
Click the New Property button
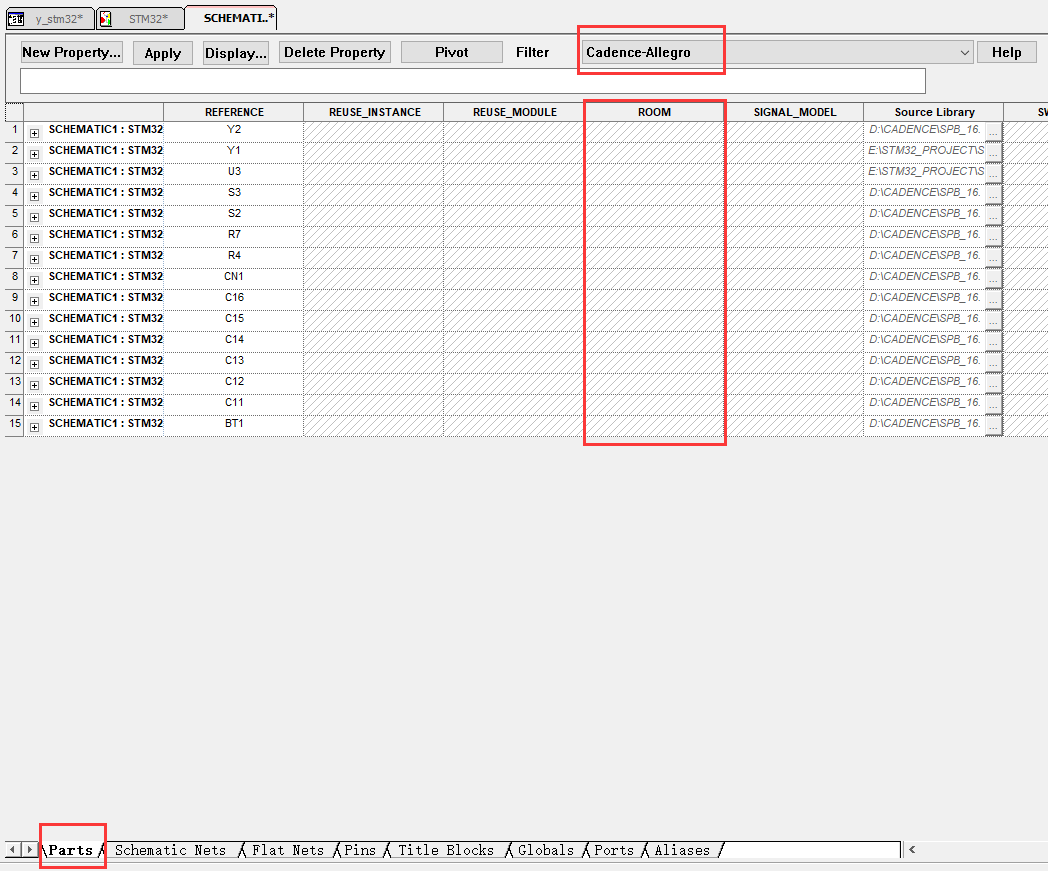(x=72, y=53)
